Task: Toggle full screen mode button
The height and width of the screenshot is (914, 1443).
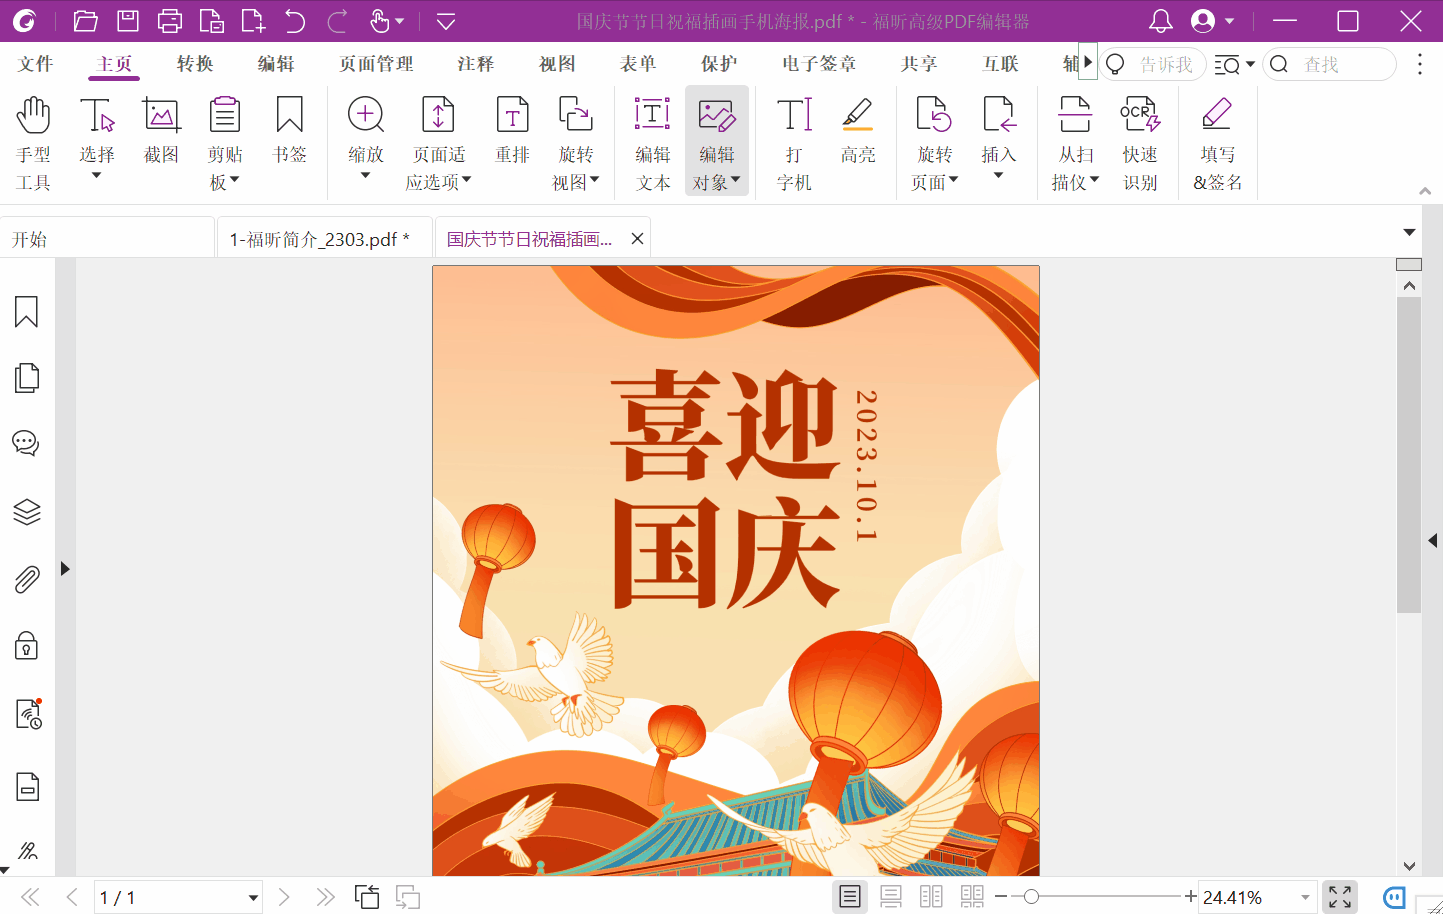Action: tap(1340, 897)
